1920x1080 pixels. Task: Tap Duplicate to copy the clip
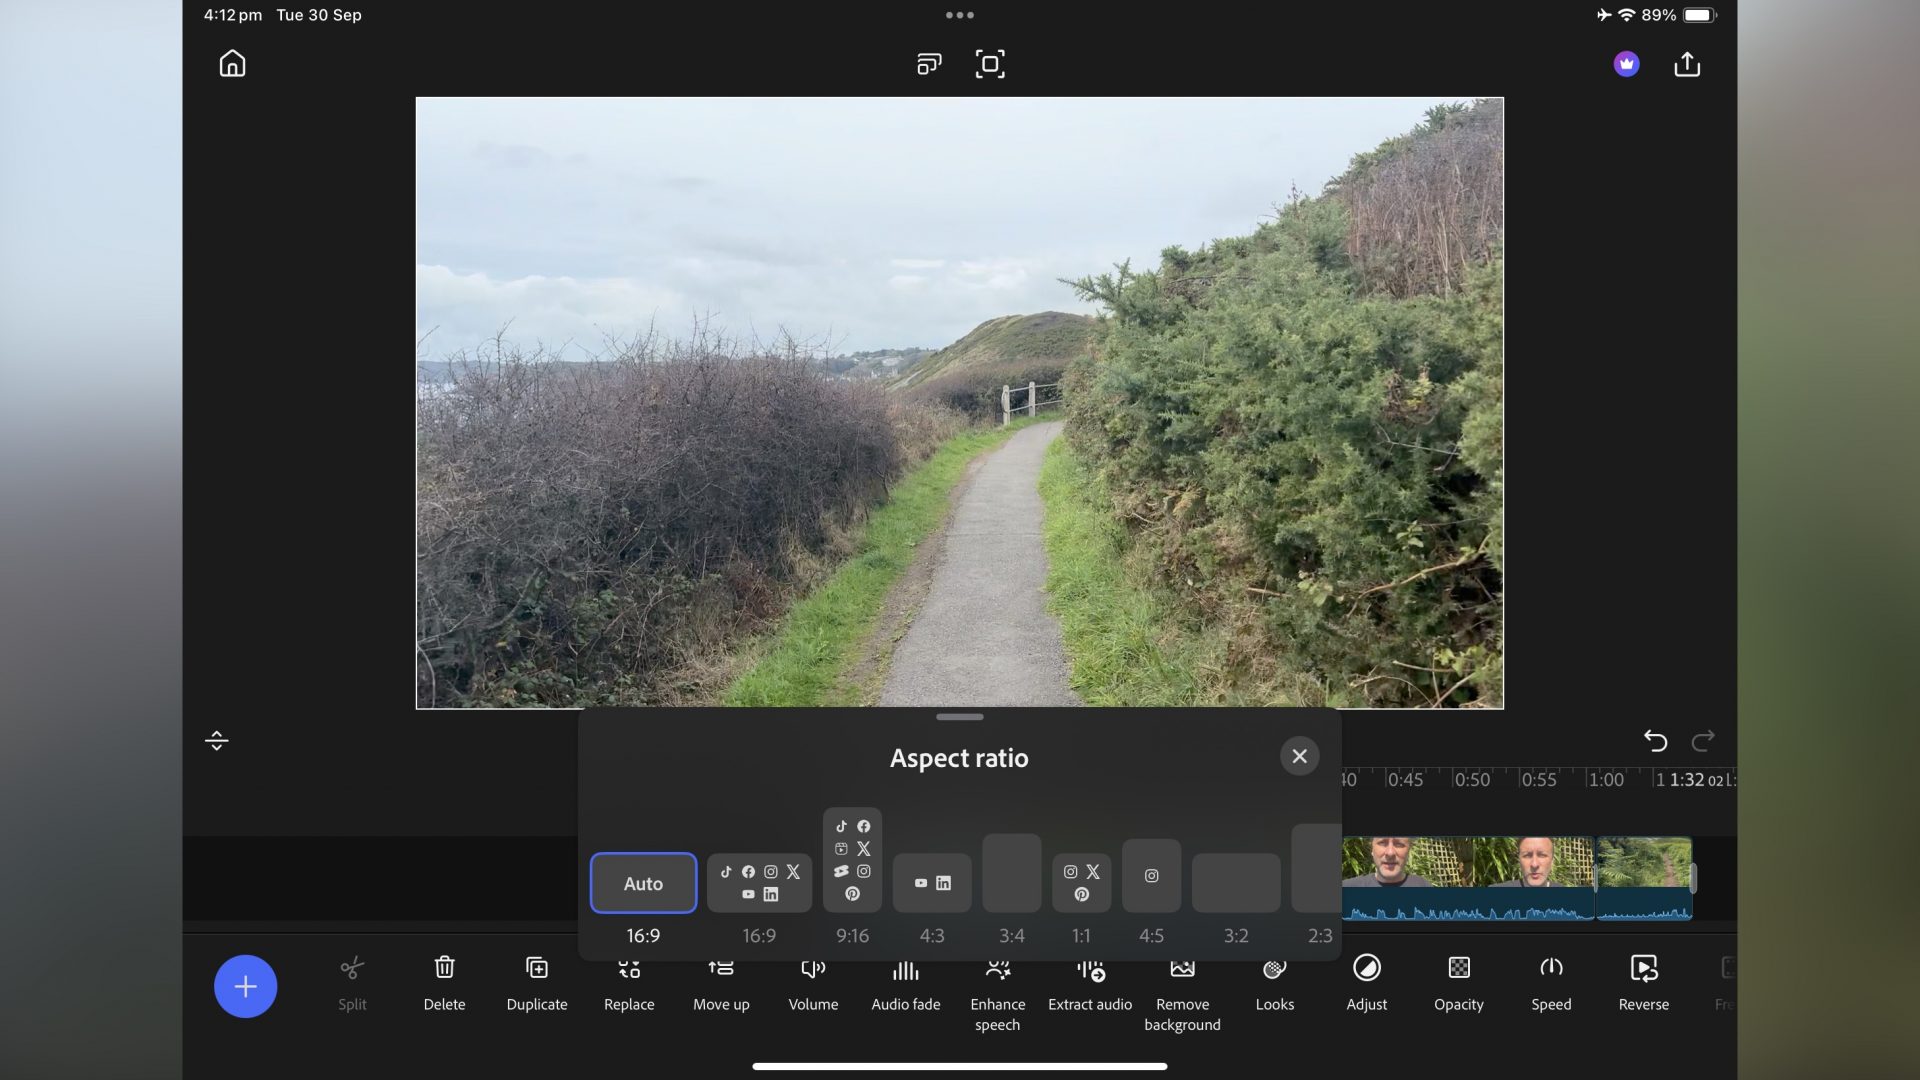tap(536, 985)
